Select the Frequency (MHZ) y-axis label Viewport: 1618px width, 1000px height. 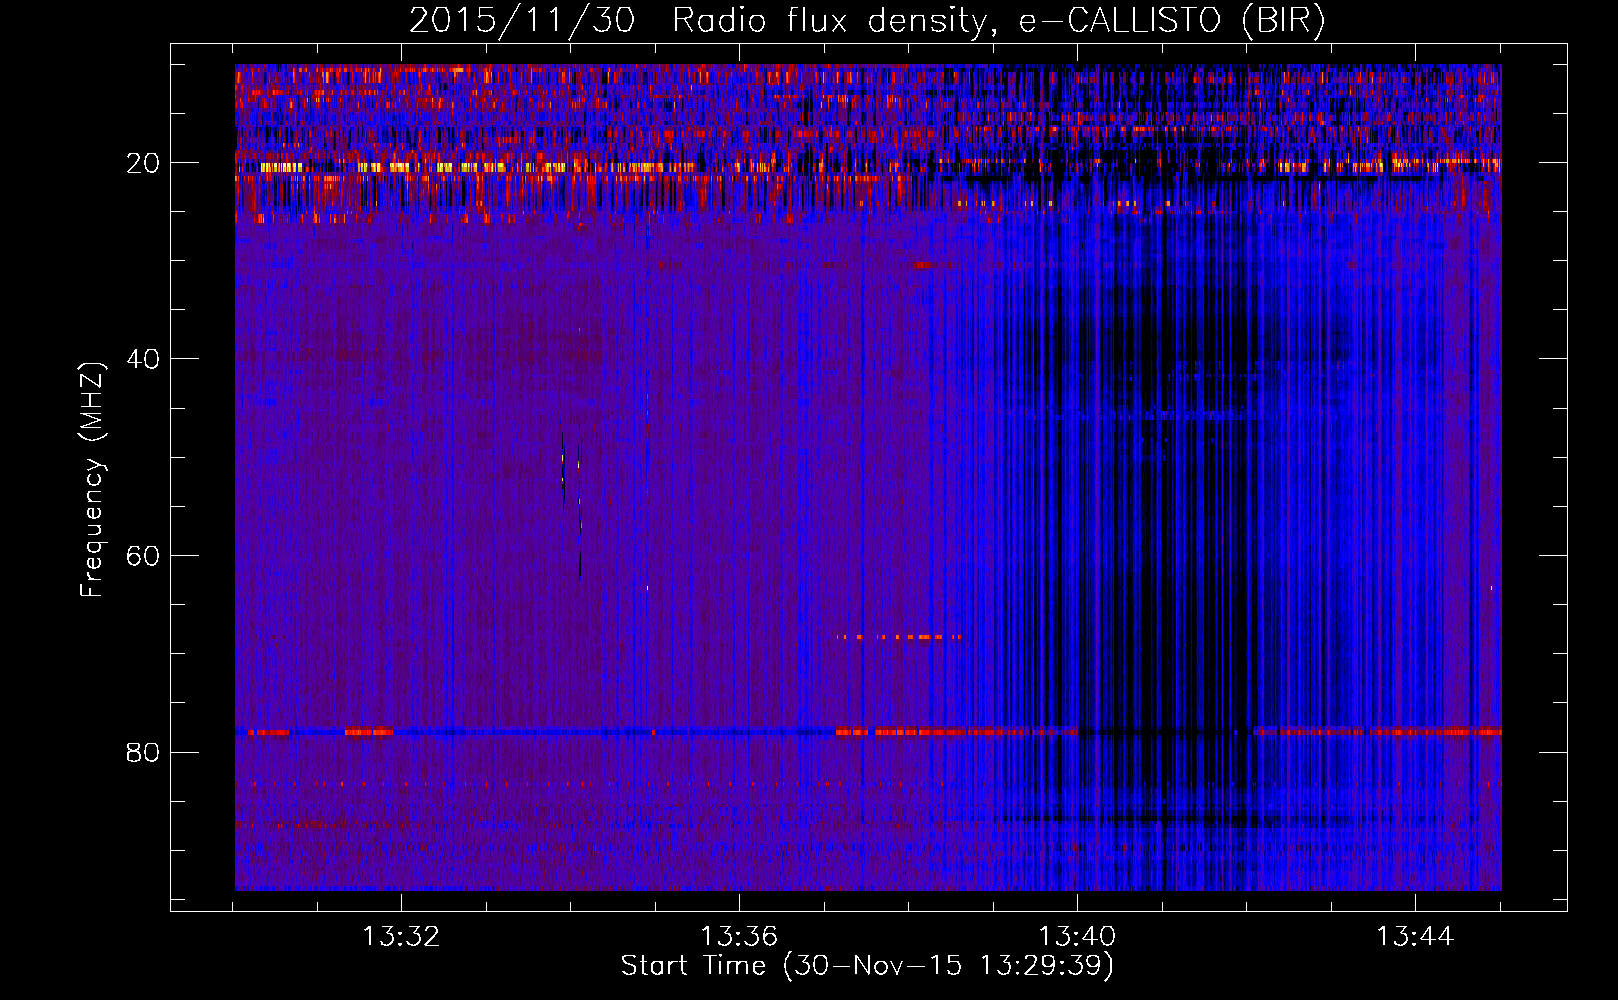pos(92,480)
